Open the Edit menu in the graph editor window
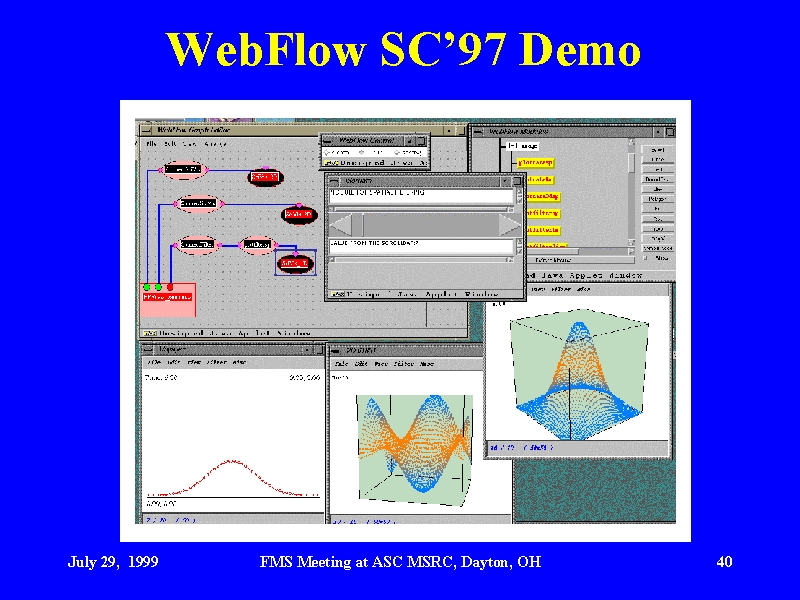 click(170, 144)
